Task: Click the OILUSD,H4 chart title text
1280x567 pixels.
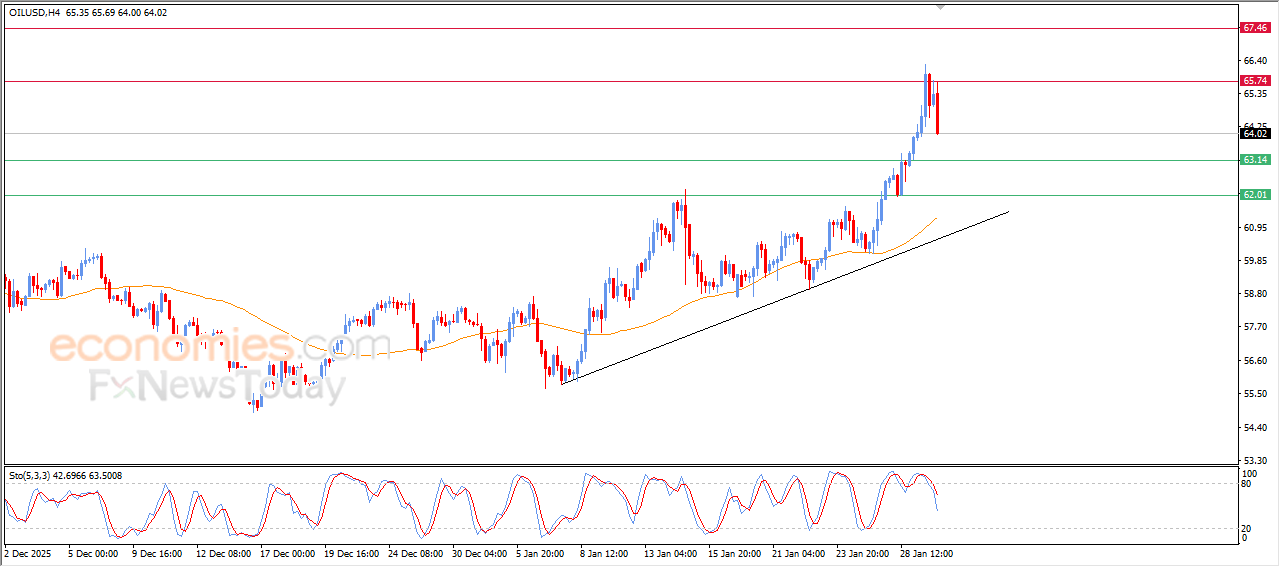Action: tap(35, 12)
